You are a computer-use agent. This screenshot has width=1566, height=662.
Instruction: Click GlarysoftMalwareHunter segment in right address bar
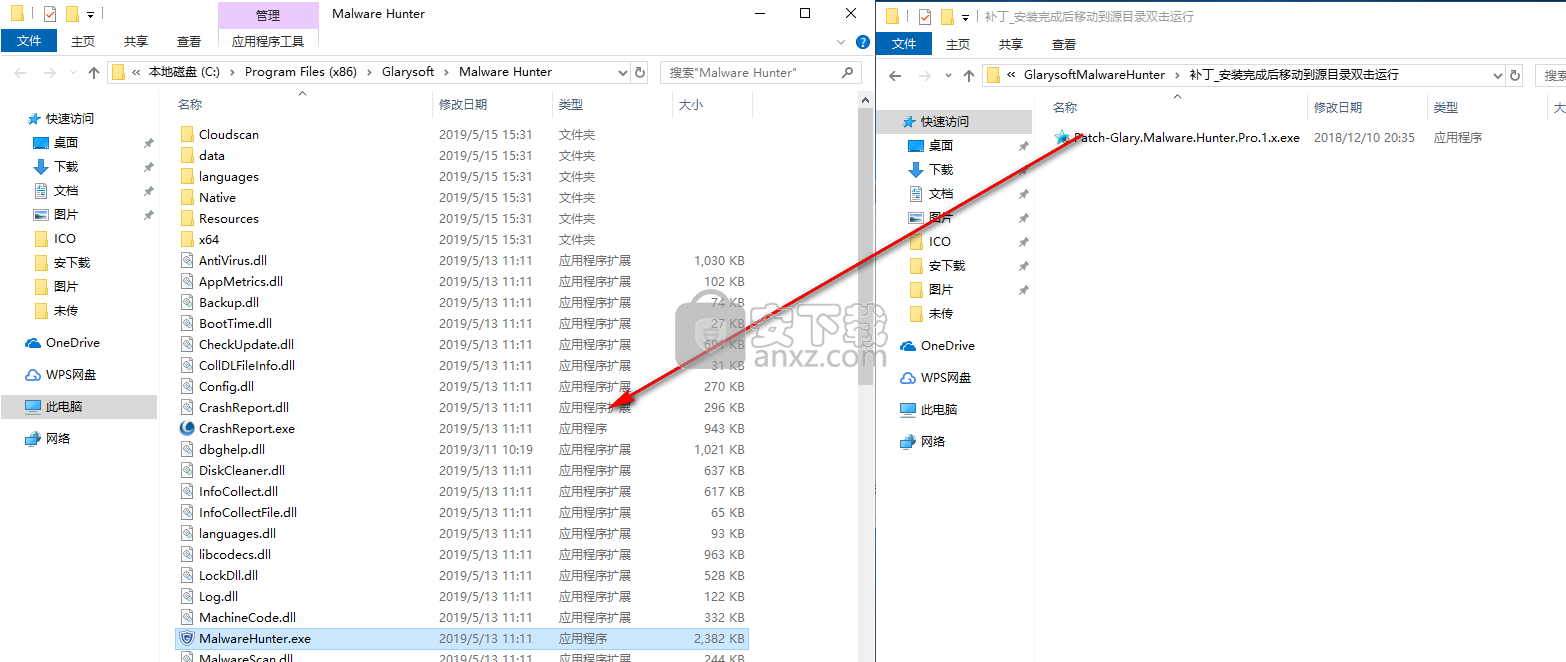(x=1094, y=75)
